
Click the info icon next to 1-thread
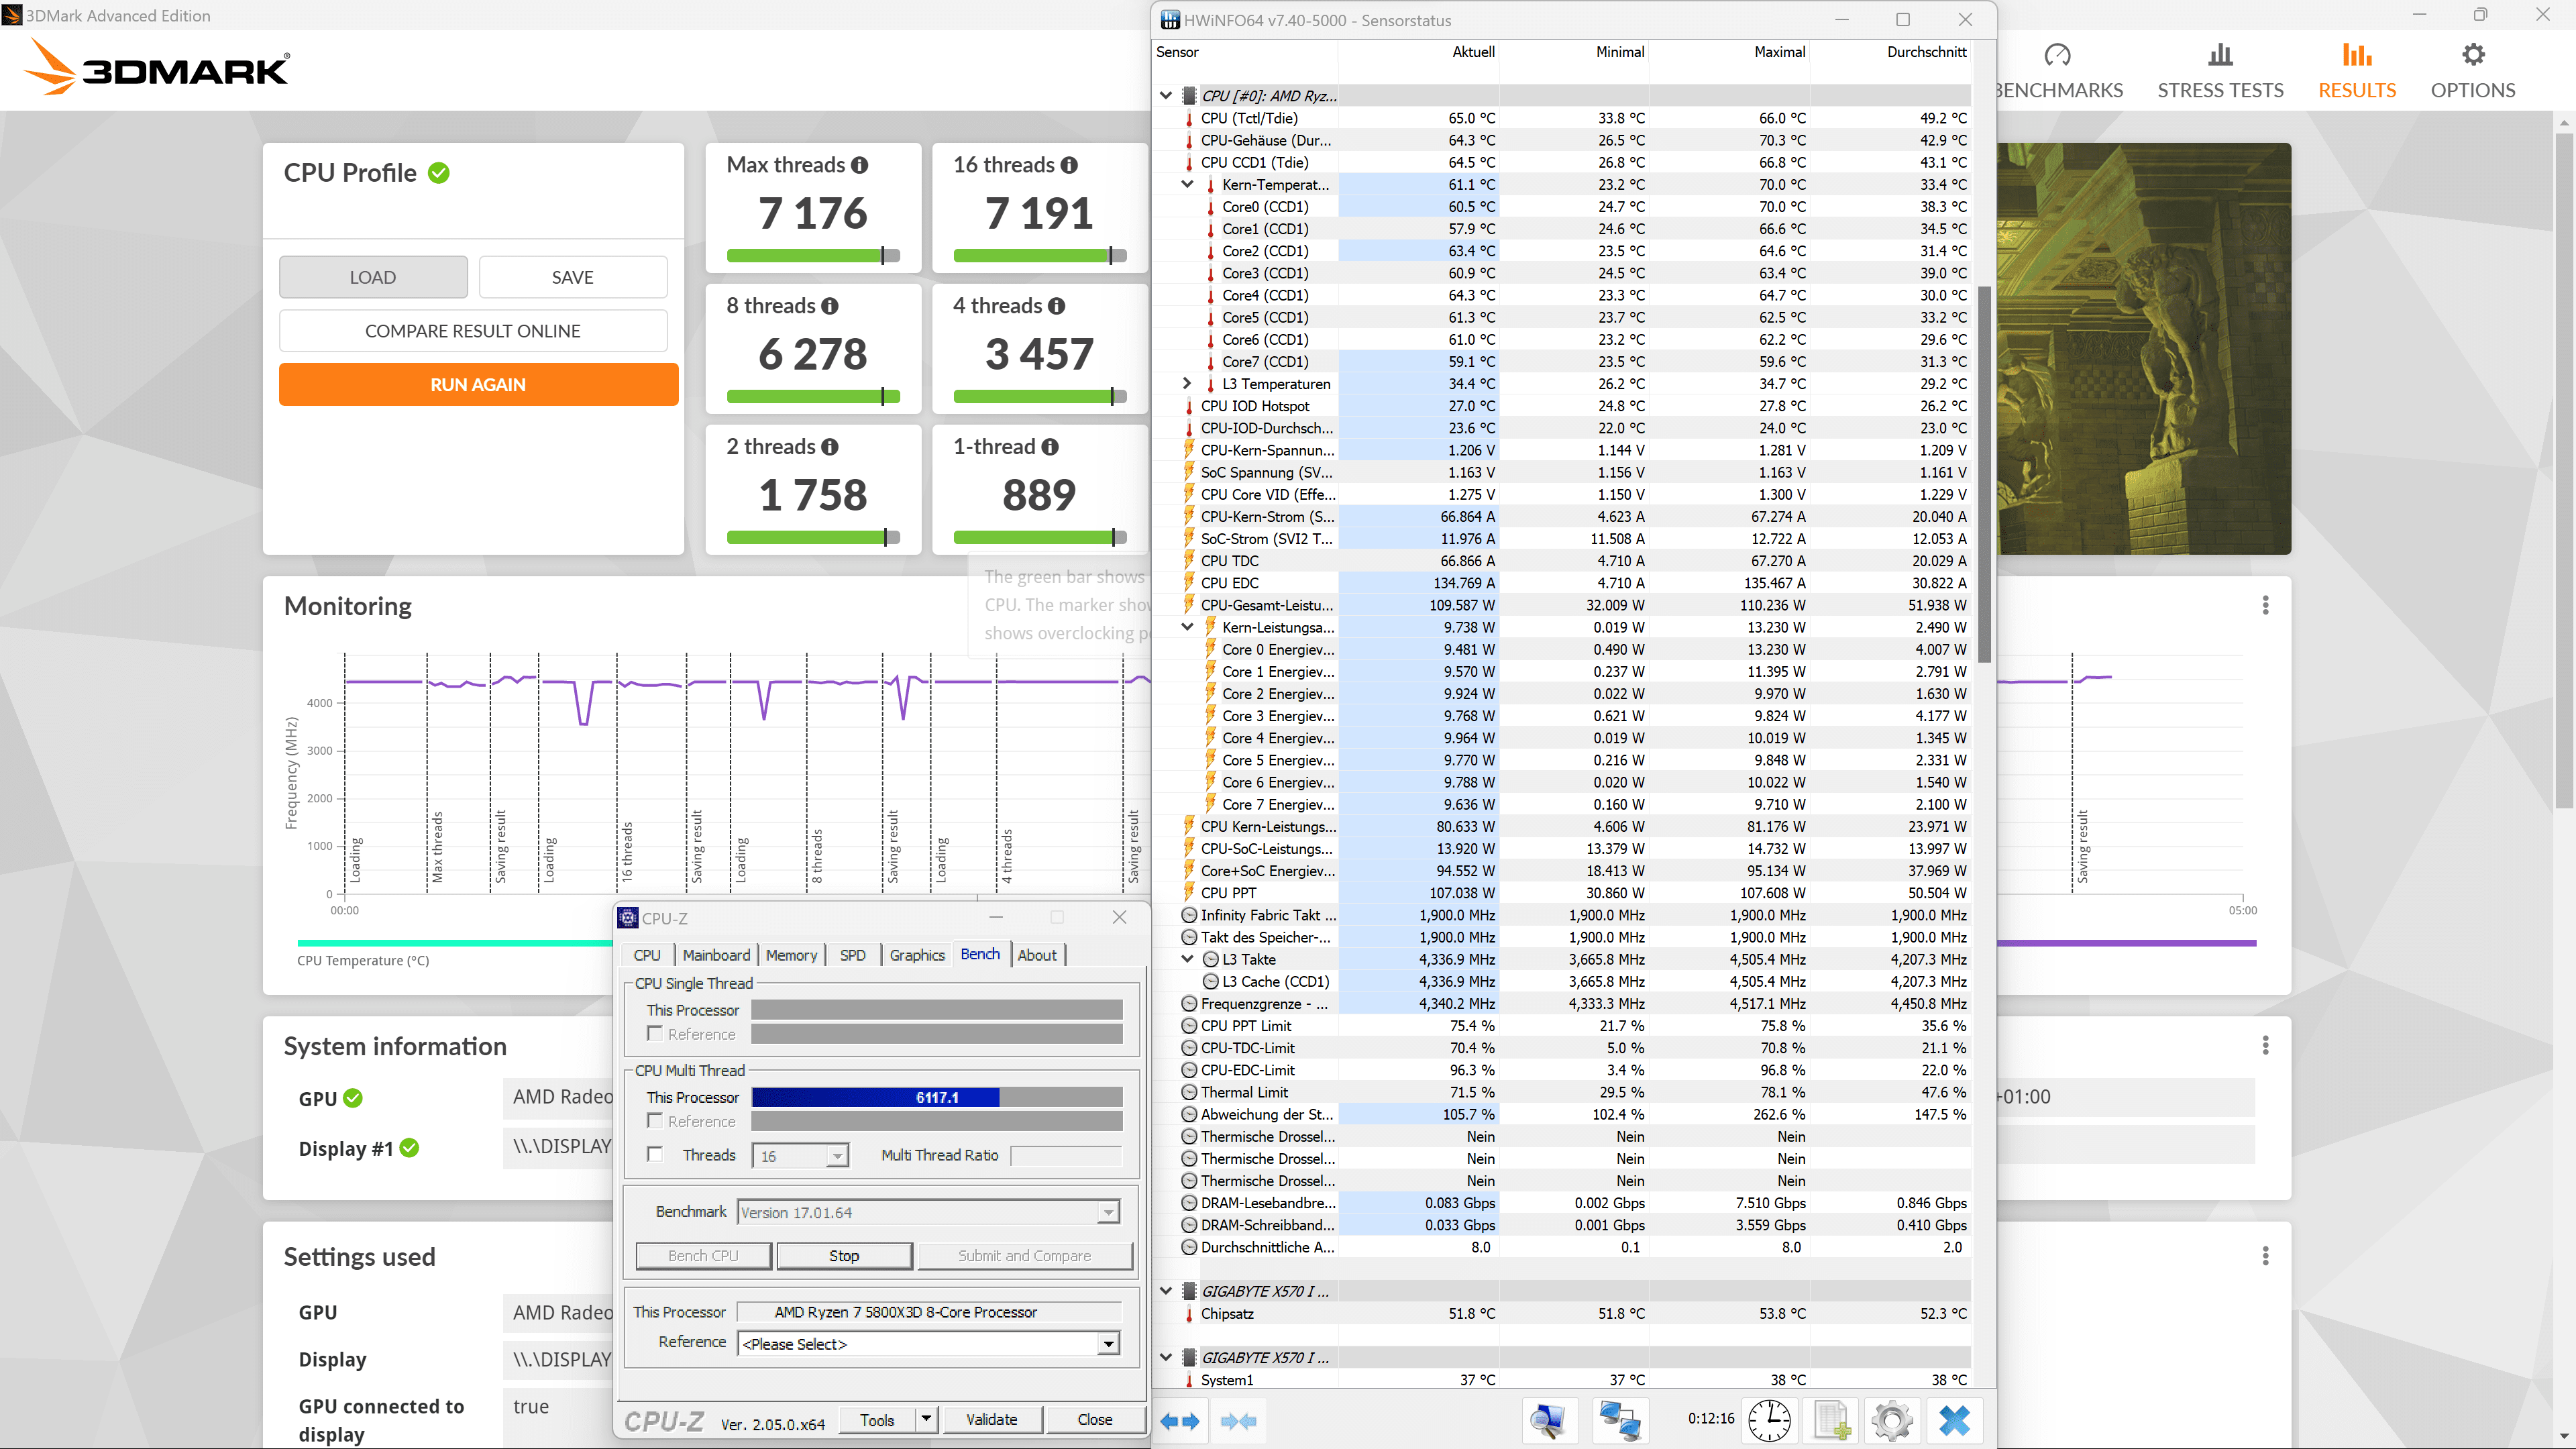coord(1050,447)
